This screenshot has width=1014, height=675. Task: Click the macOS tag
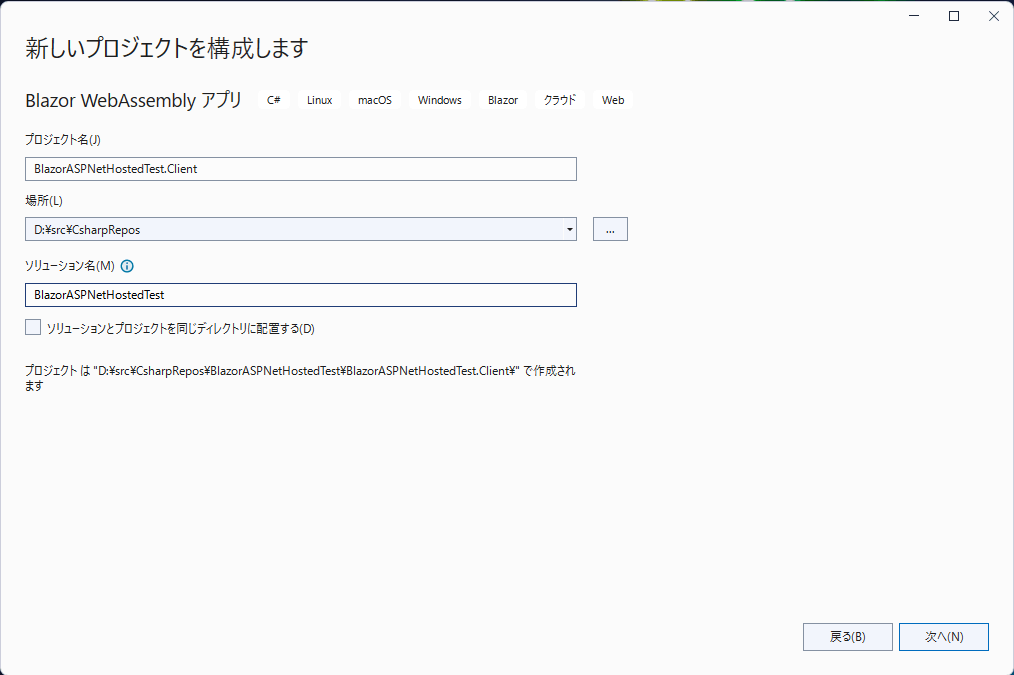click(375, 100)
